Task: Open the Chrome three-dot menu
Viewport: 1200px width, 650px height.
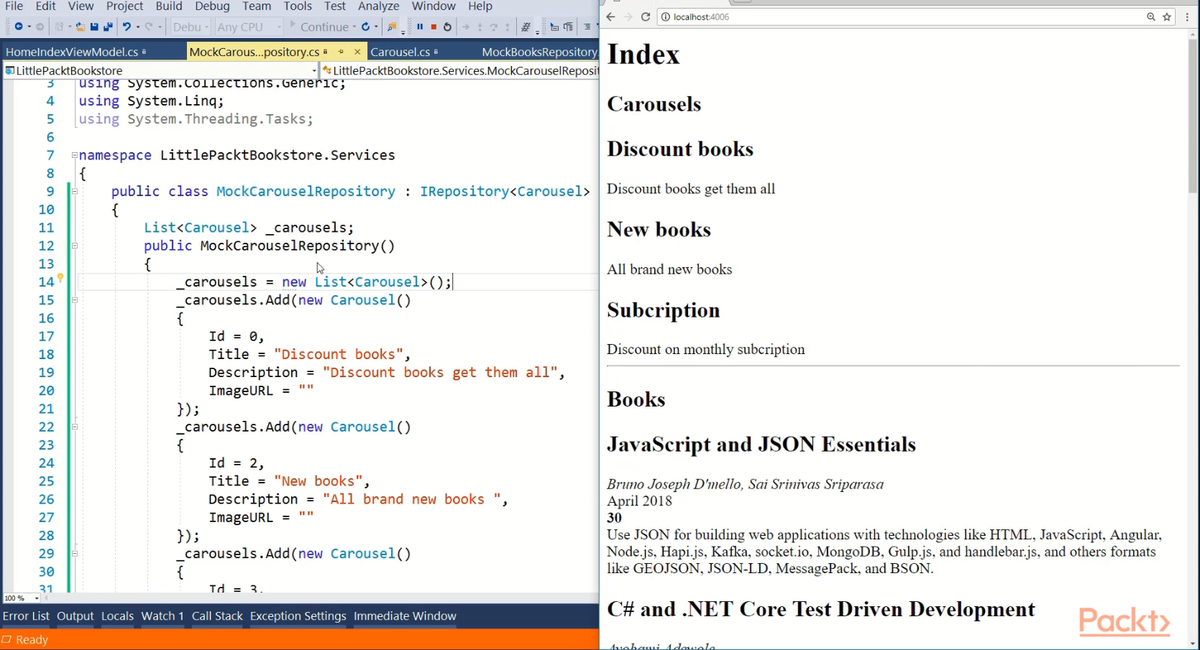Action: (x=1188, y=17)
